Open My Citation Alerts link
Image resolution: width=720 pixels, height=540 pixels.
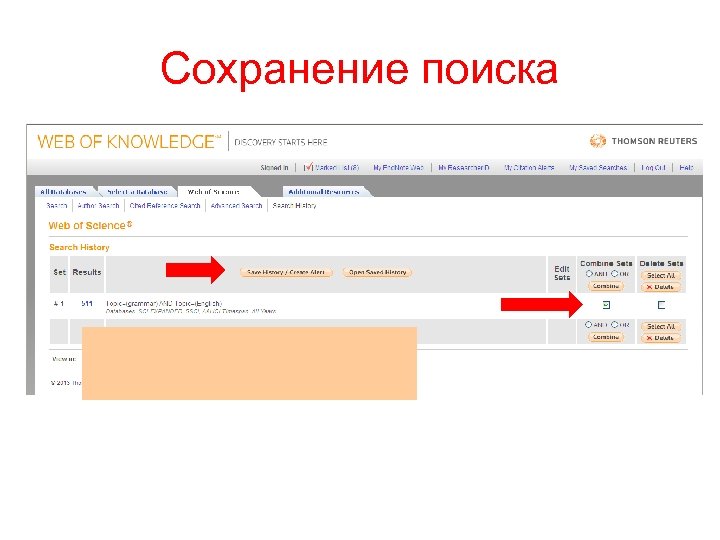click(529, 168)
